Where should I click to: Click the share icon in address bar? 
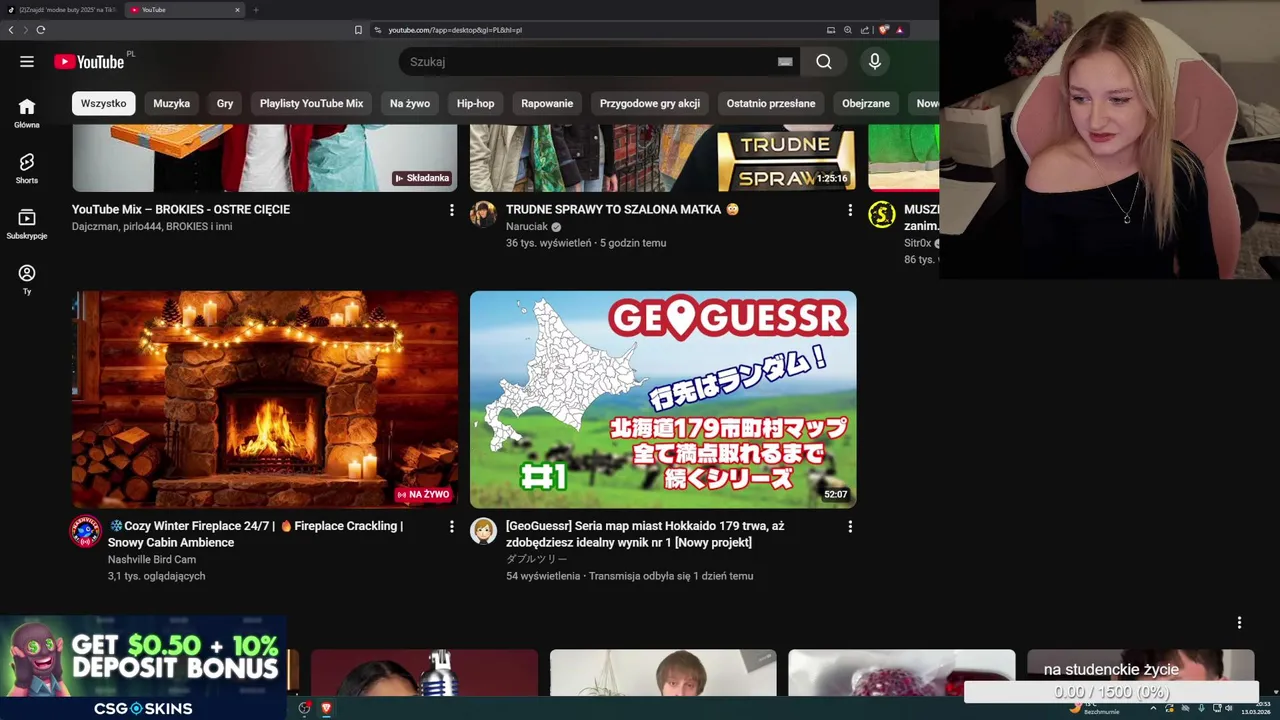point(865,30)
